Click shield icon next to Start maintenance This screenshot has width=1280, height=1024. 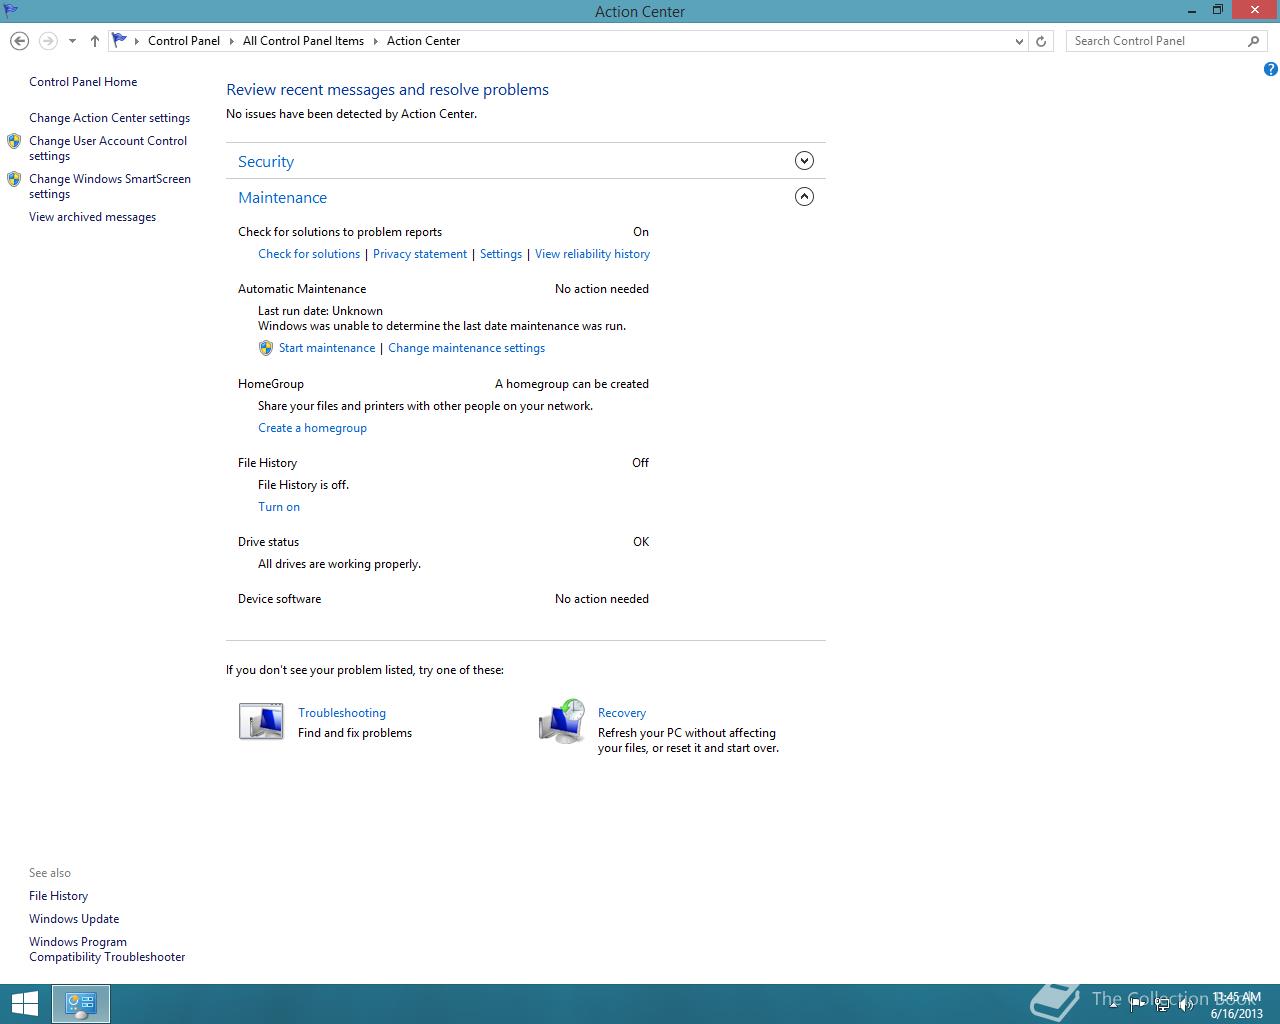pyautogui.click(x=266, y=348)
